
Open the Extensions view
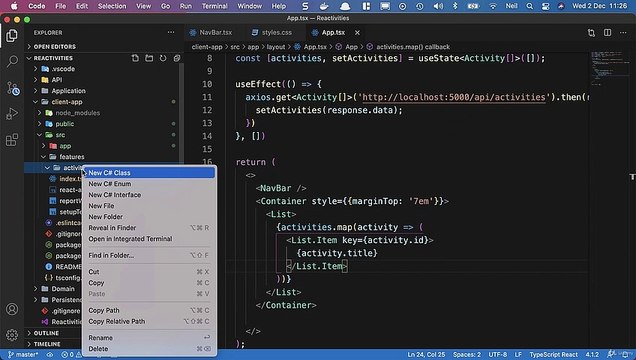click(x=12, y=140)
